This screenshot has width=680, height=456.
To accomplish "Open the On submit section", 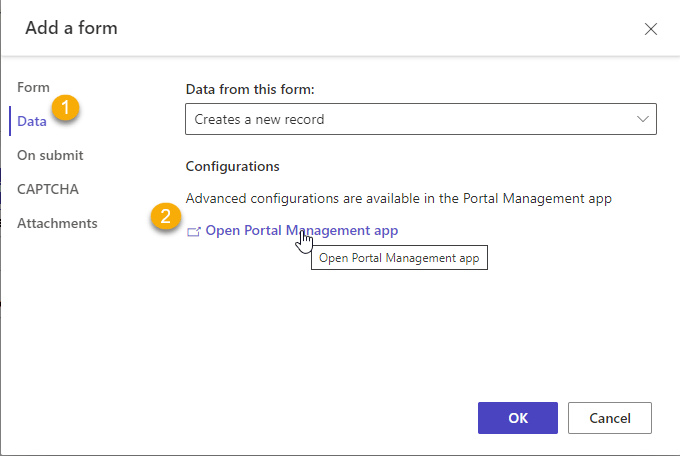I will pos(50,155).
